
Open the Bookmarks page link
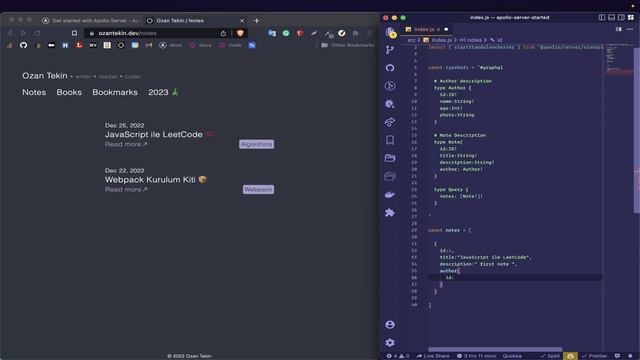pyautogui.click(x=115, y=92)
